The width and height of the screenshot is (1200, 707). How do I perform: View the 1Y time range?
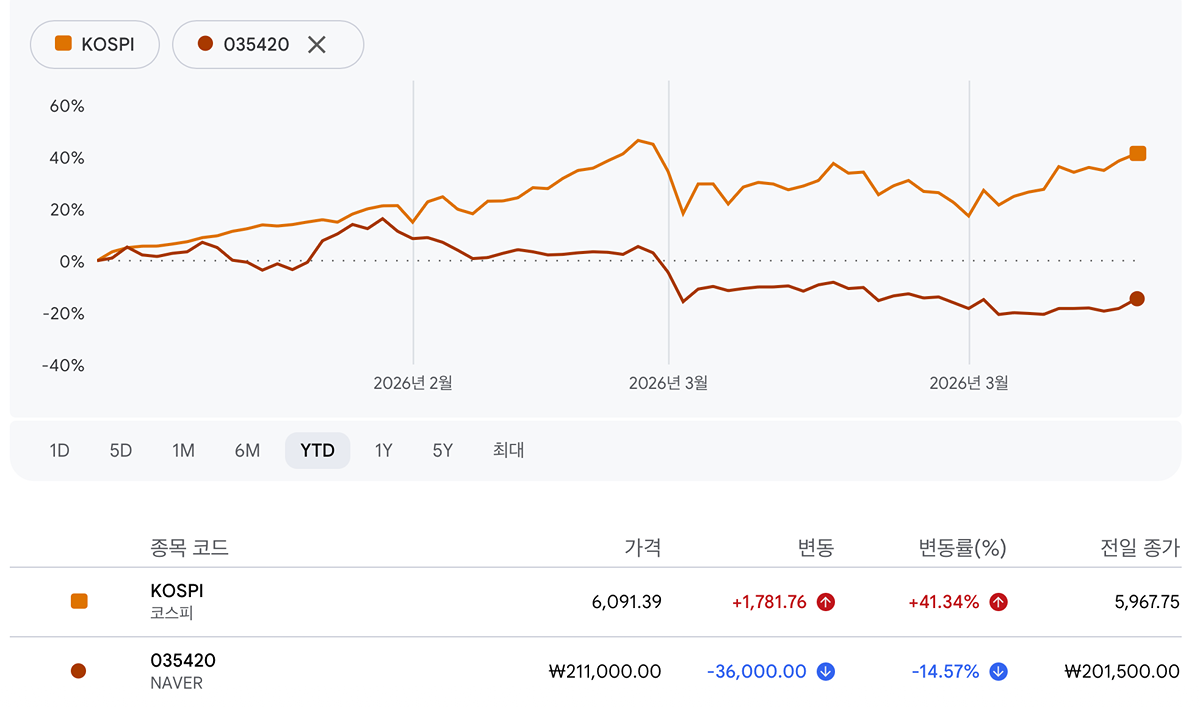point(383,451)
